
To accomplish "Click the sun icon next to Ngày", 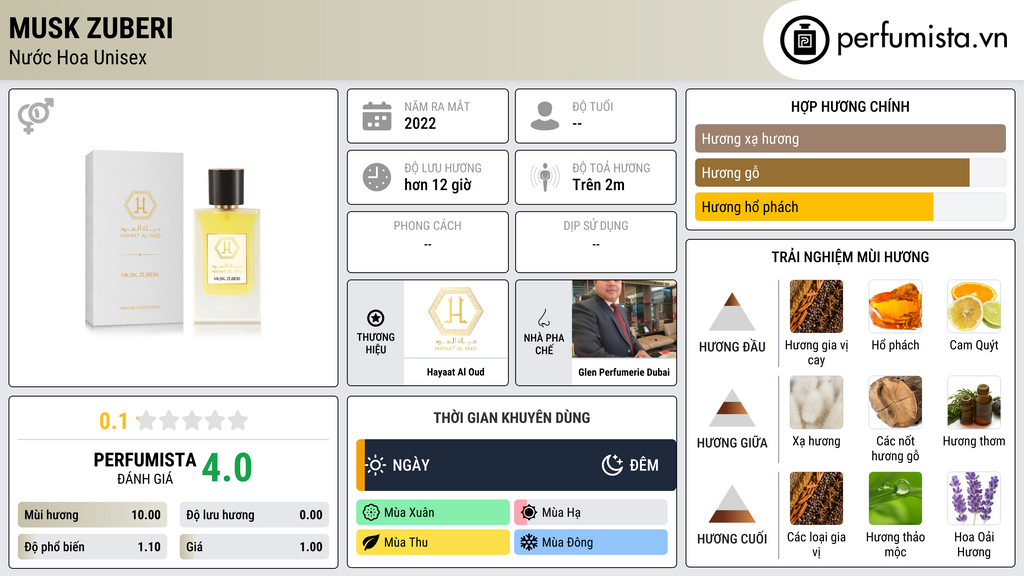I will click(376, 465).
